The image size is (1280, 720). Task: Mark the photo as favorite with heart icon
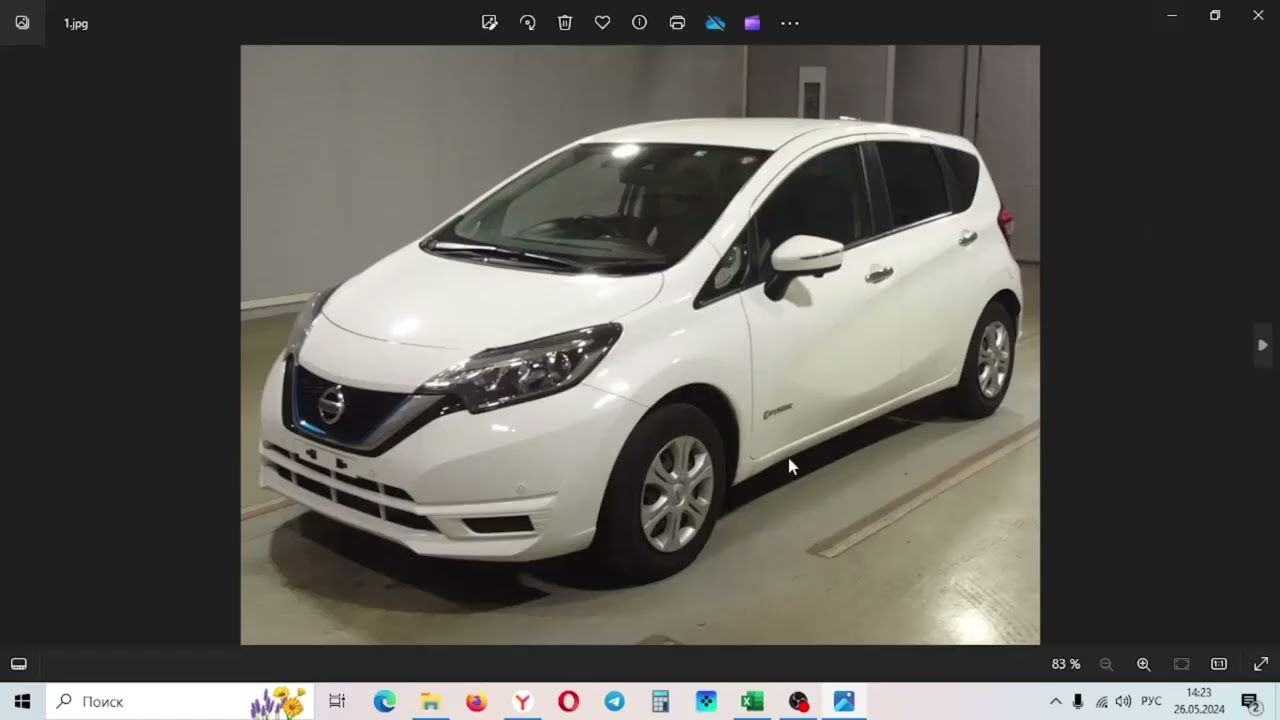pyautogui.click(x=602, y=22)
